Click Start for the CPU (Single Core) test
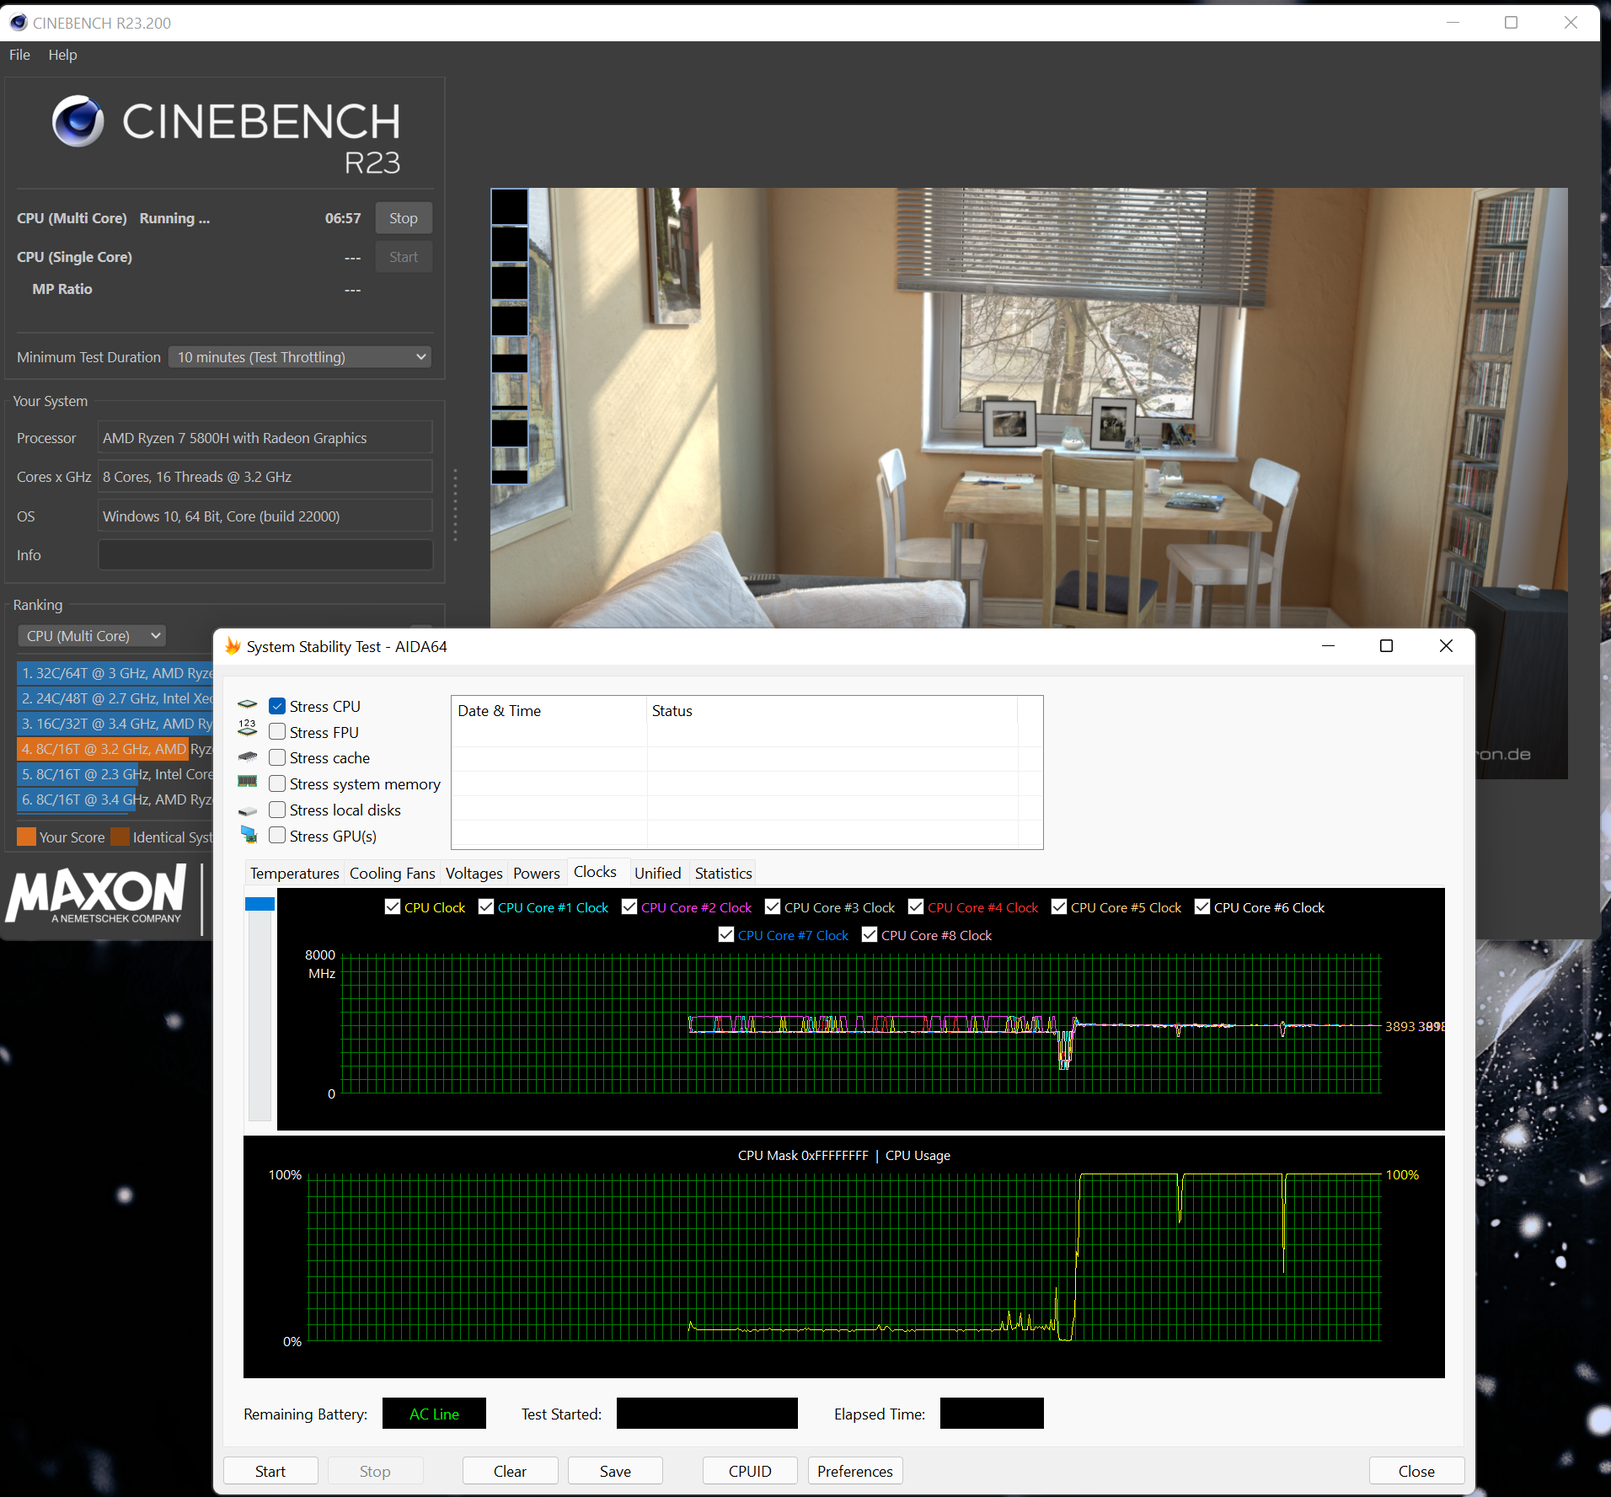The width and height of the screenshot is (1611, 1497). (x=403, y=257)
